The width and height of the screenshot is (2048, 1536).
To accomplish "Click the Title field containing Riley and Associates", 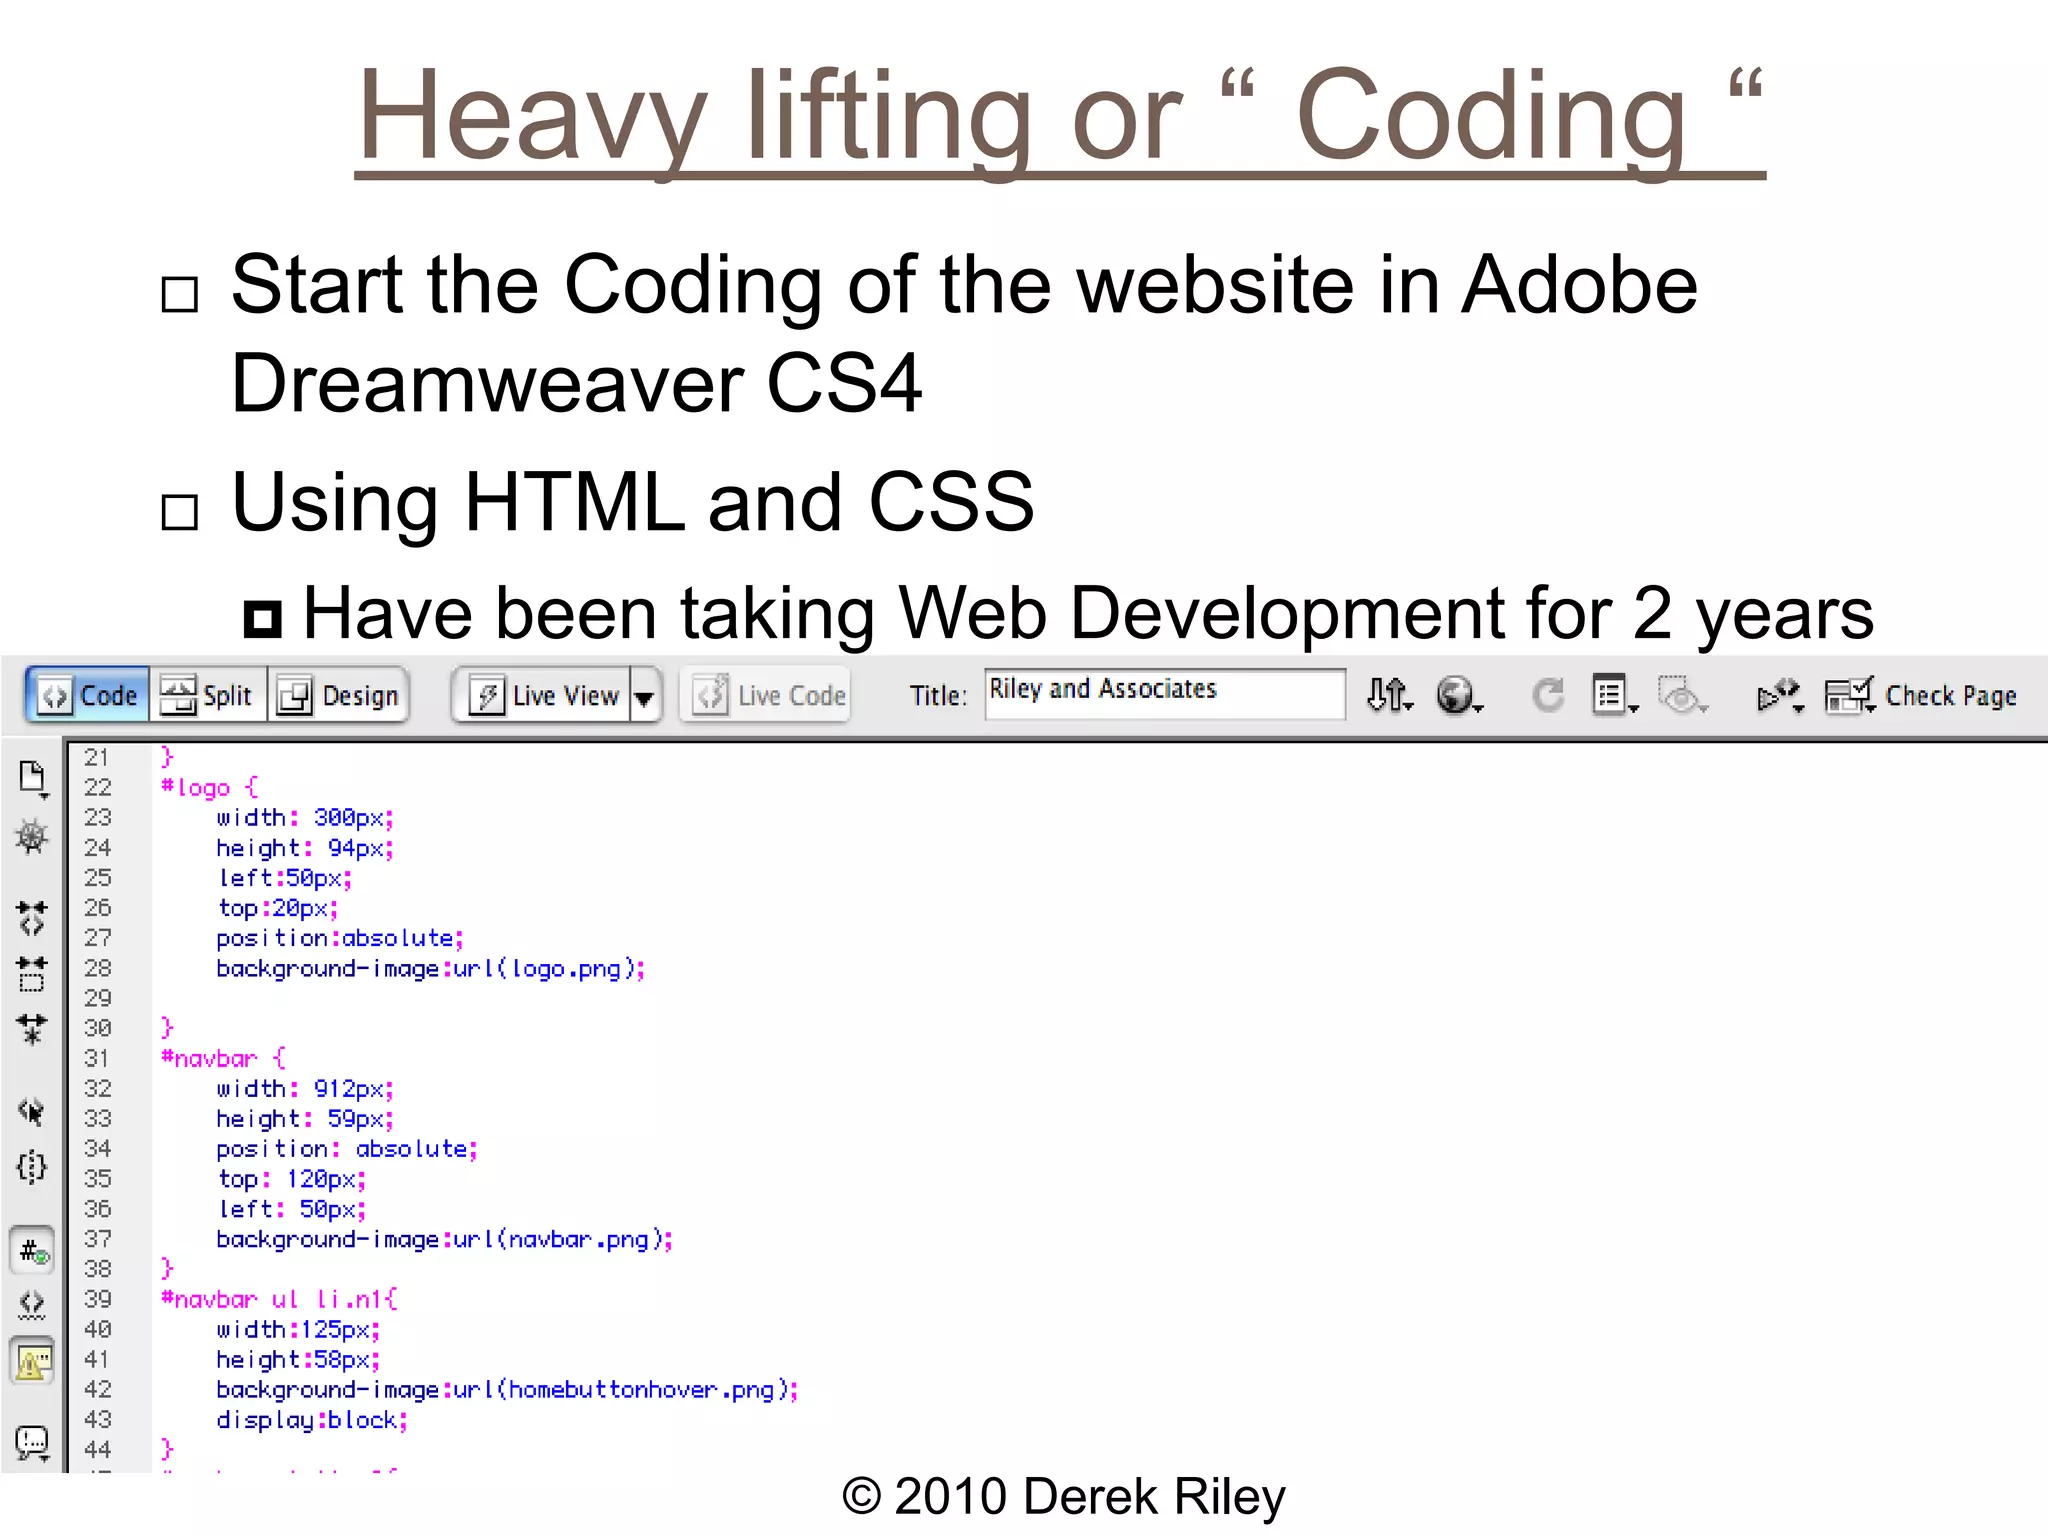I will (1164, 694).
